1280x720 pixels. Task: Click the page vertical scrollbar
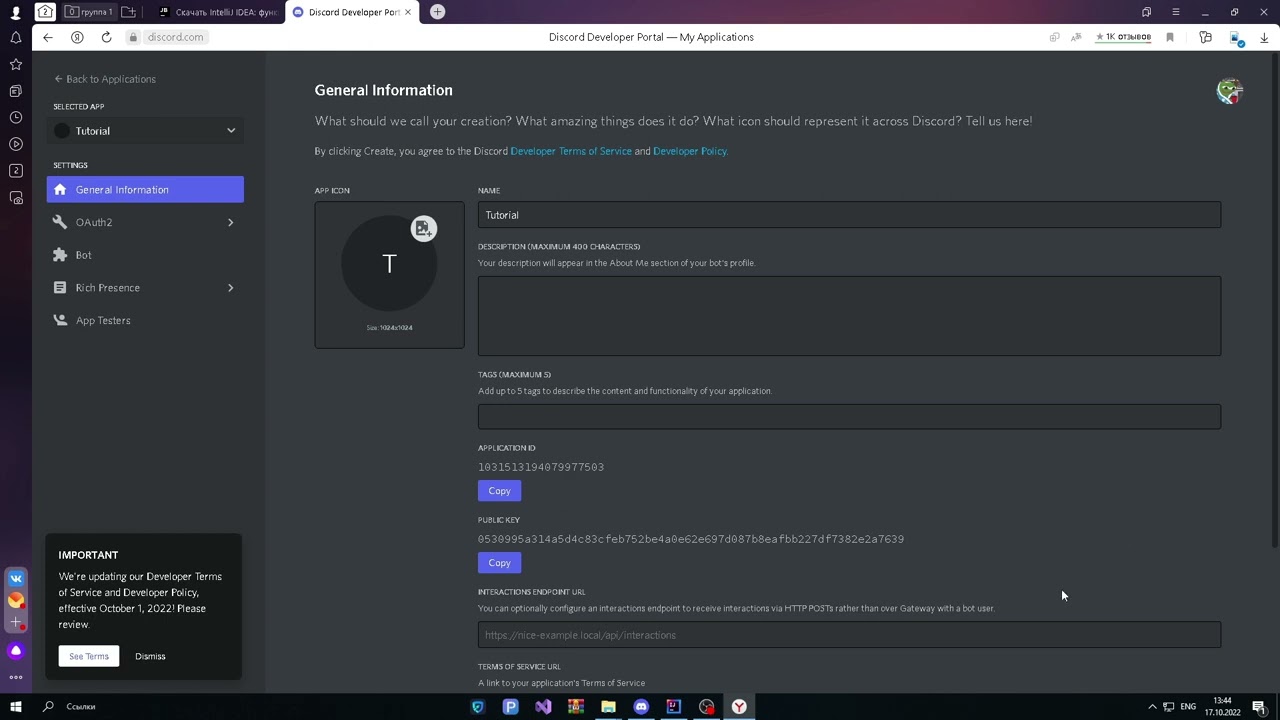point(1275,300)
